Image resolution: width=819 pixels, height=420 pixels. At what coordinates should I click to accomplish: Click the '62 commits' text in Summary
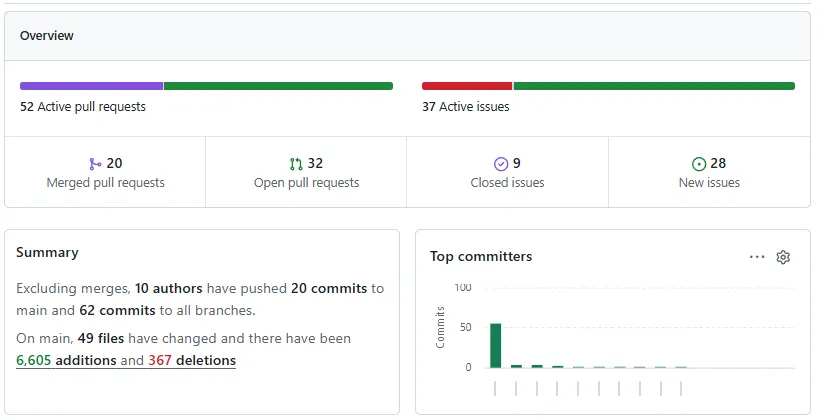pos(118,310)
